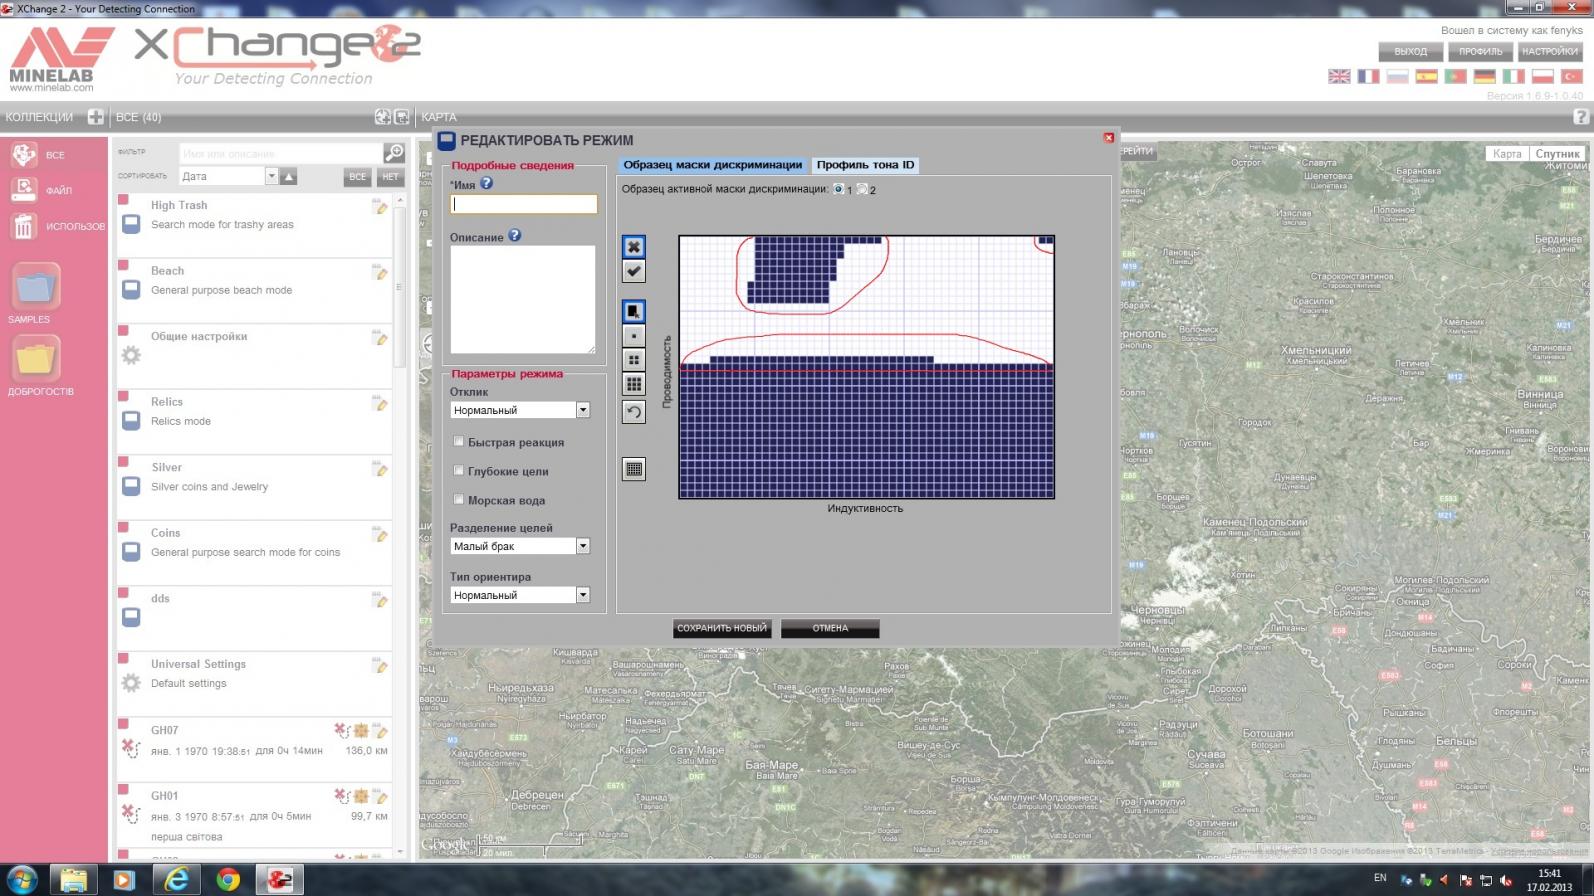1594x896 pixels.
Task: Click the help icon next to Имя
Action: pyautogui.click(x=487, y=184)
